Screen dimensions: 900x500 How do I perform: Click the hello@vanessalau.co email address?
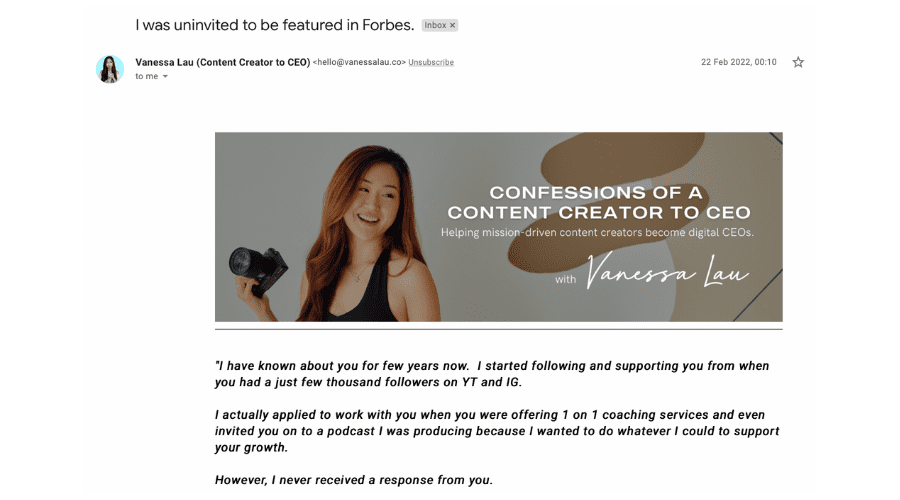360,62
